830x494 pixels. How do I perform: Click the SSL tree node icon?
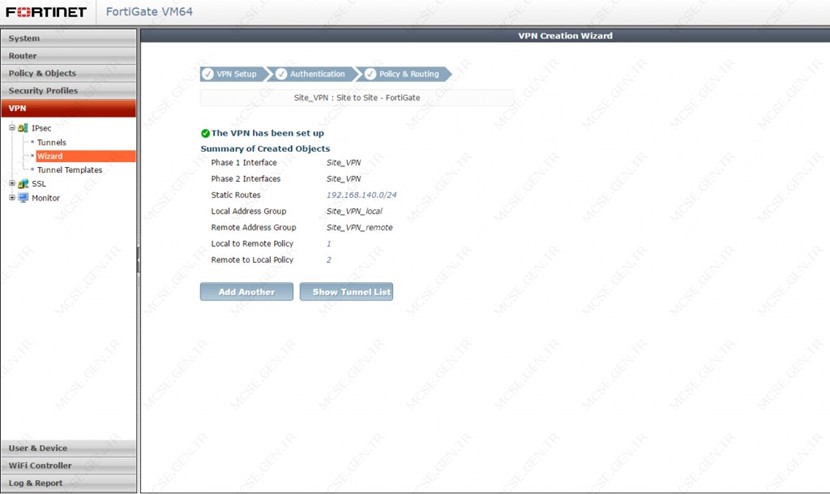click(x=23, y=184)
